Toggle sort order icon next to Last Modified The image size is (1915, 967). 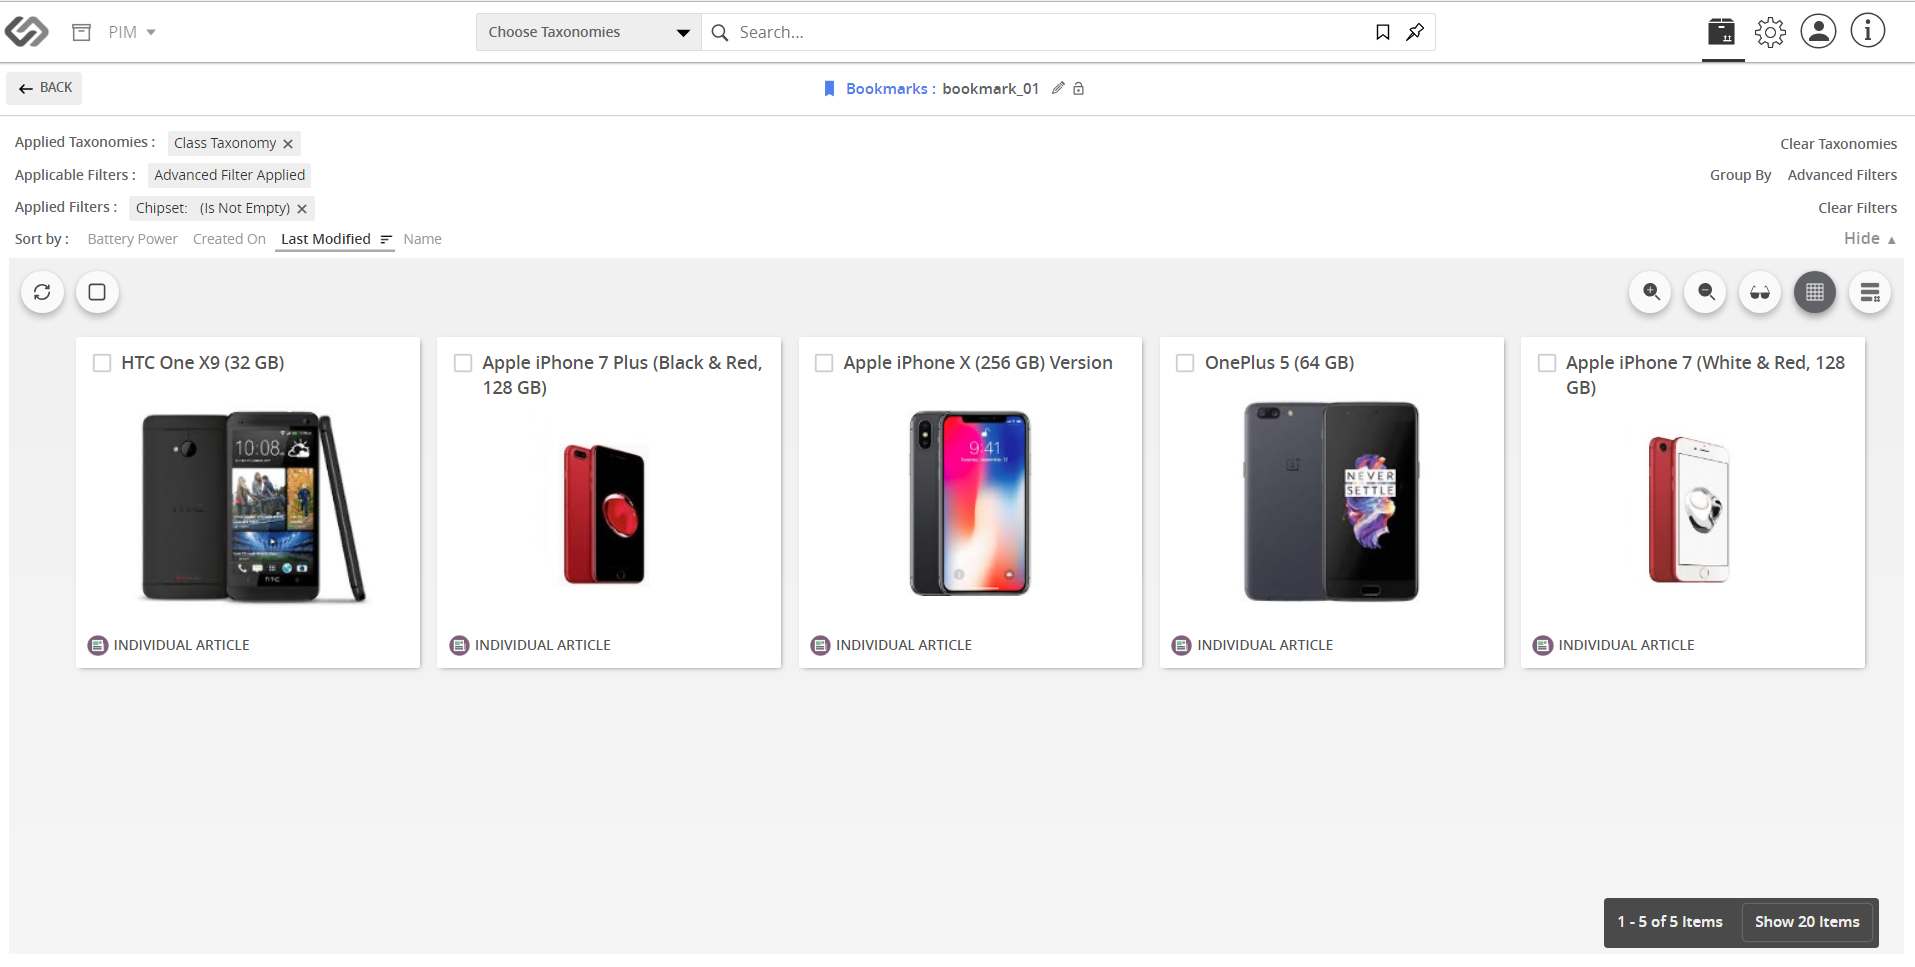coord(386,239)
